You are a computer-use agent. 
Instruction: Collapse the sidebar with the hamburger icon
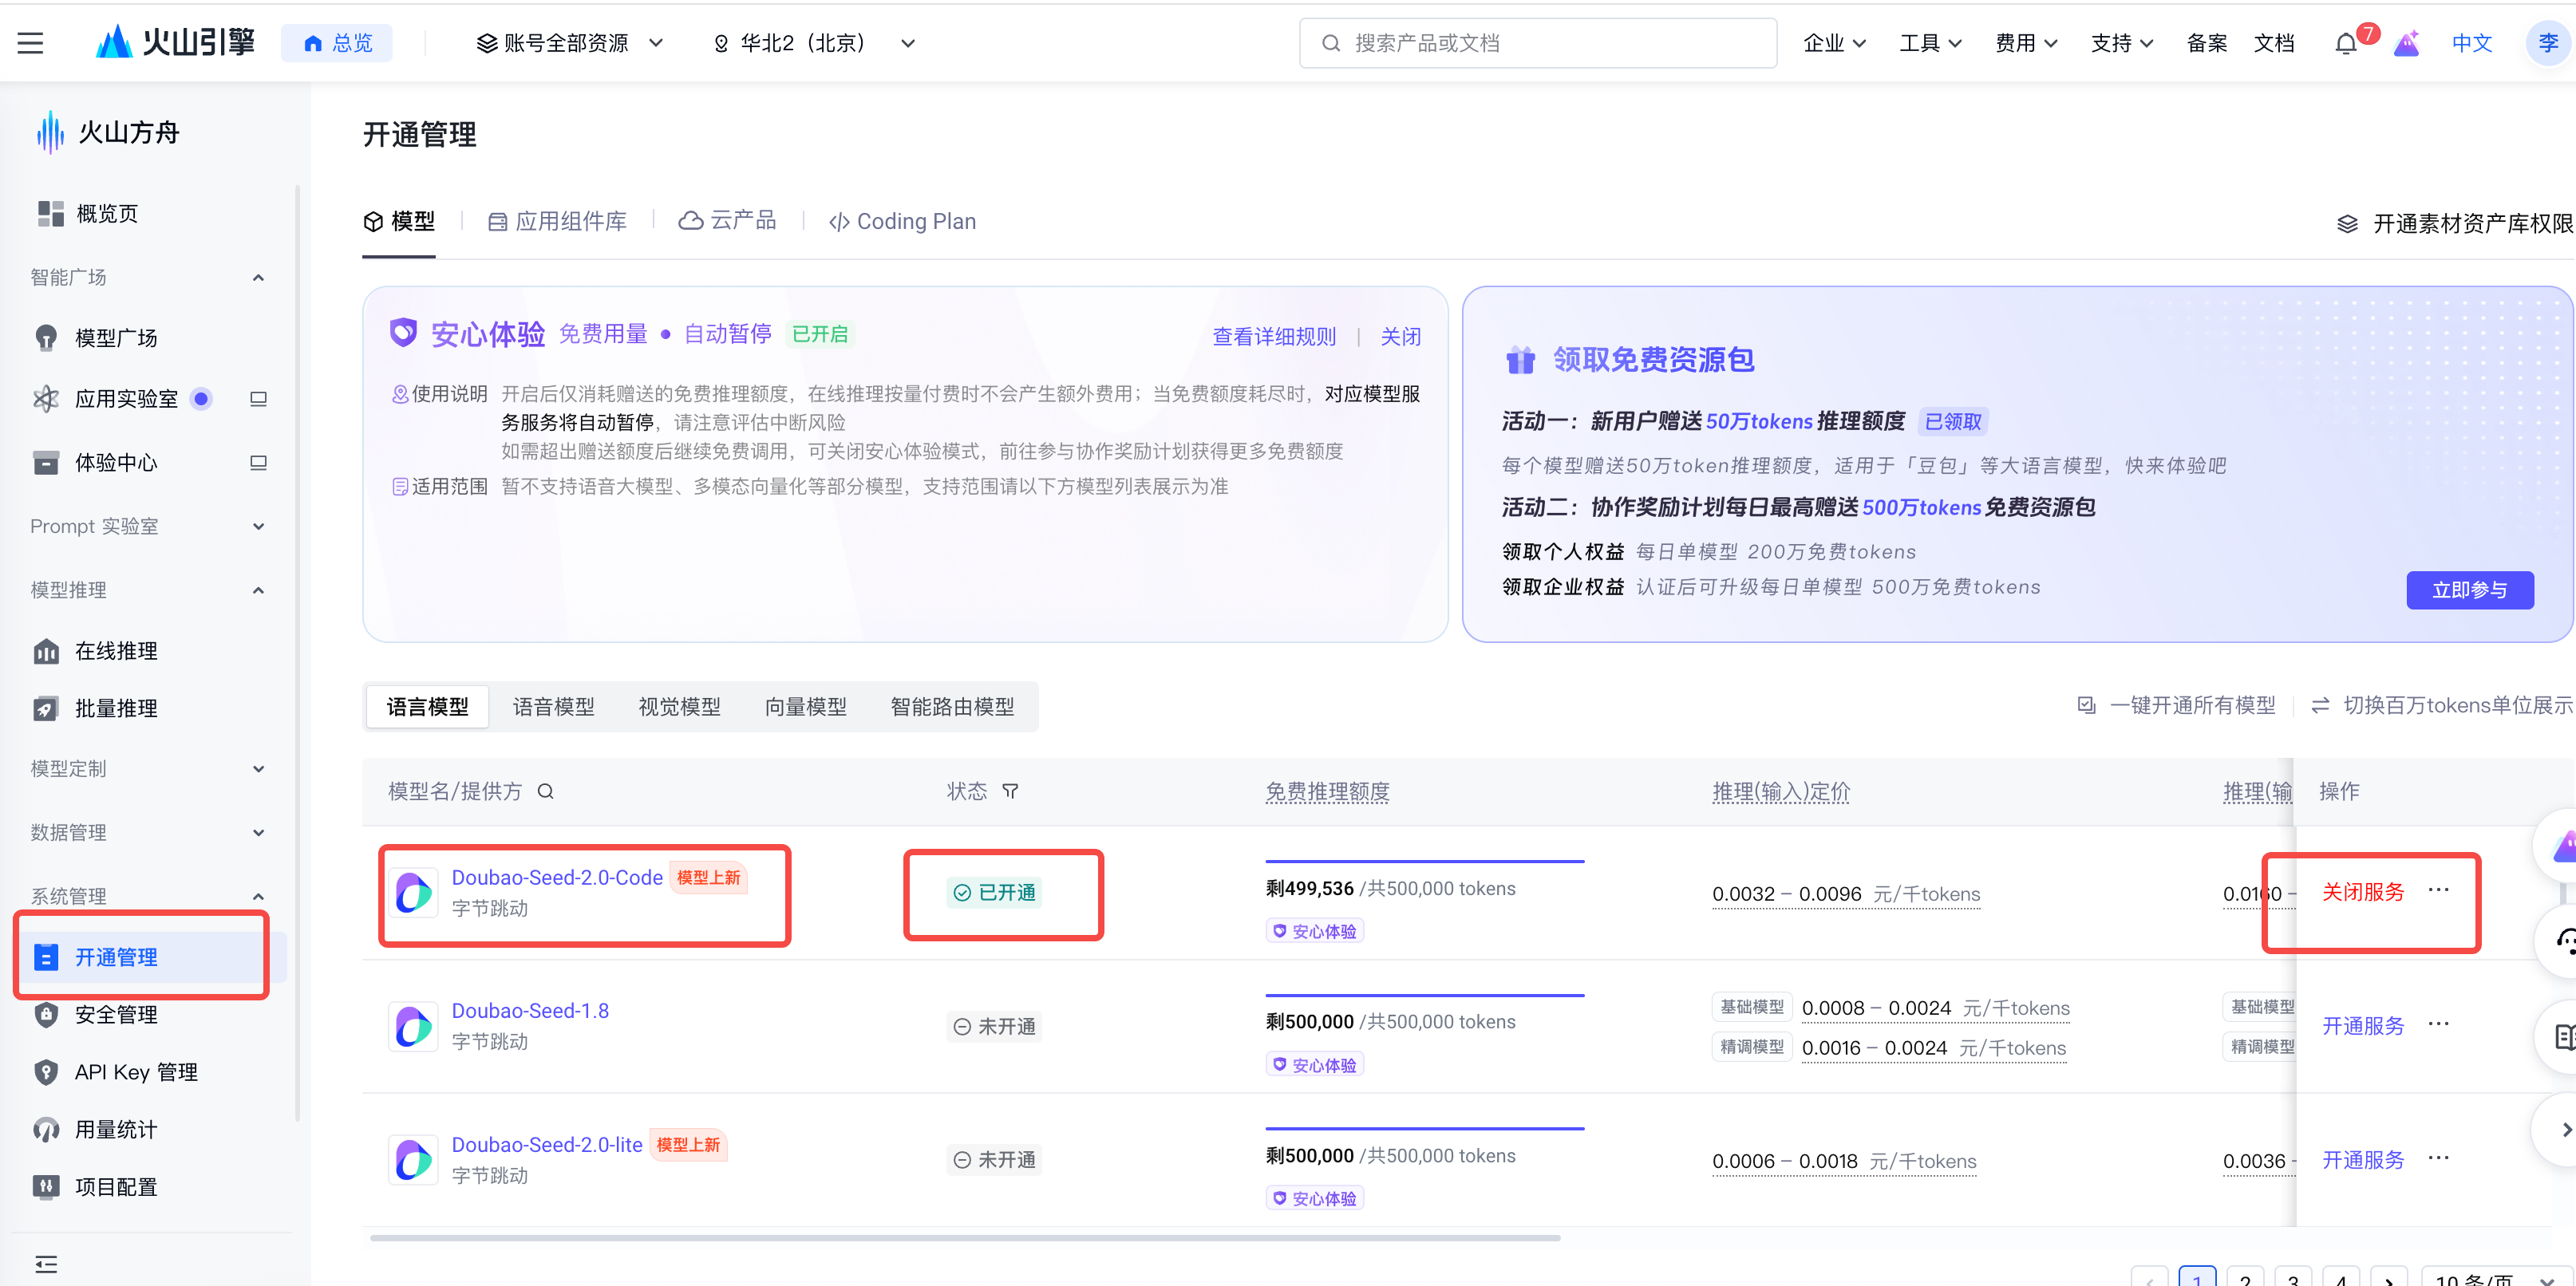tap(29, 42)
